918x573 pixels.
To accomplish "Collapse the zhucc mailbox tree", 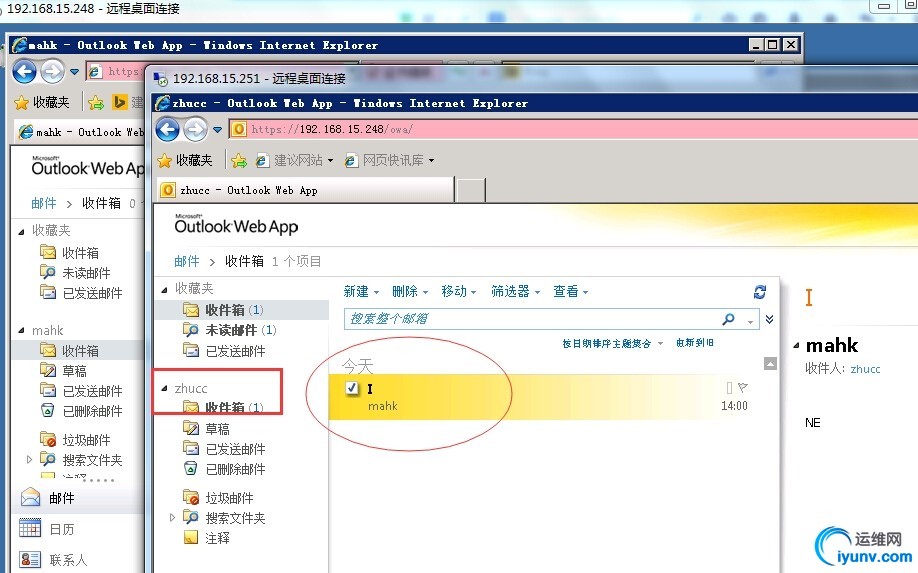I will pyautogui.click(x=165, y=388).
